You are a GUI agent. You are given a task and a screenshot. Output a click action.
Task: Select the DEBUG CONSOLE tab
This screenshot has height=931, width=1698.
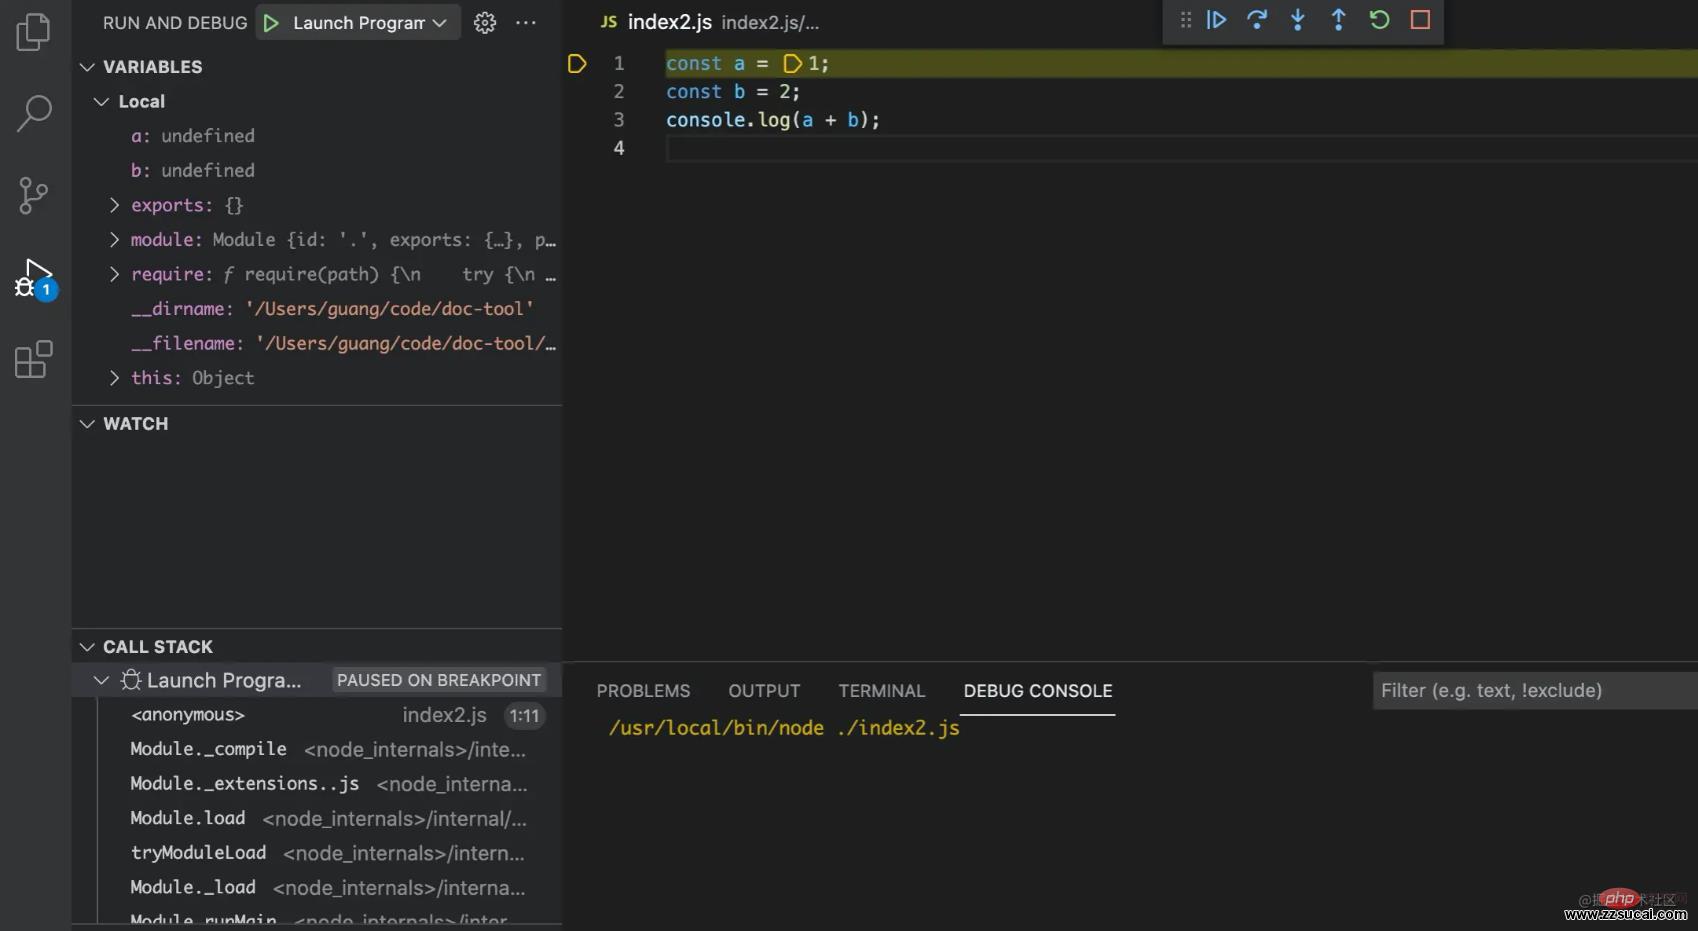[1038, 691]
